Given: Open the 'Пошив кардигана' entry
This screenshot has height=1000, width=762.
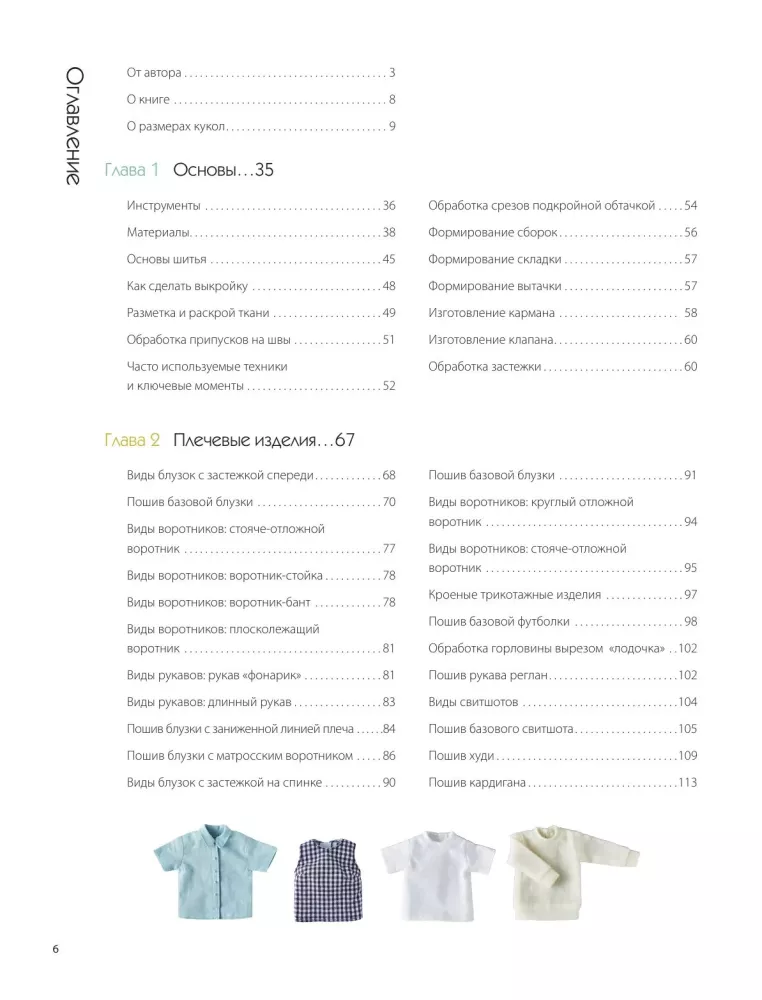Looking at the screenshot, I should 562,783.
